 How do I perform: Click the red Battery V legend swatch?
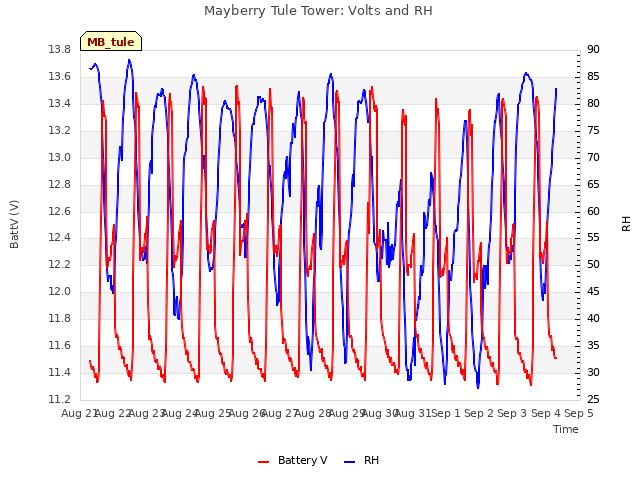pos(264,462)
